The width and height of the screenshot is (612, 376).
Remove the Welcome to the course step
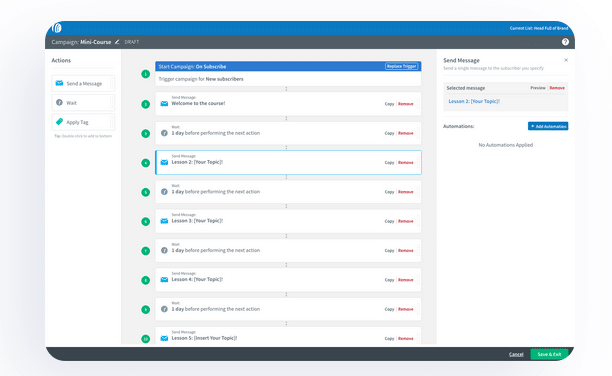(x=406, y=104)
